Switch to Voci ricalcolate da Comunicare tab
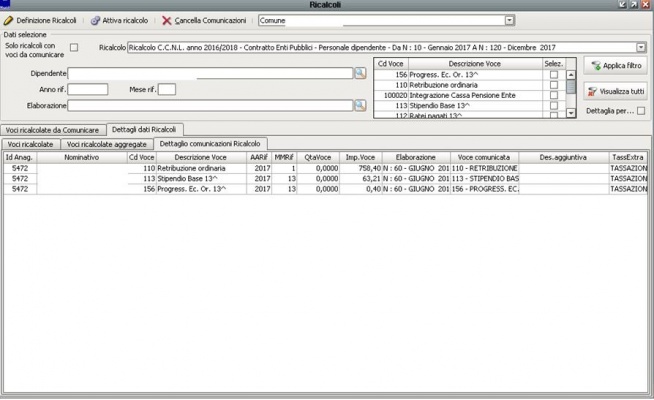This screenshot has height=400, width=654. click(52, 130)
